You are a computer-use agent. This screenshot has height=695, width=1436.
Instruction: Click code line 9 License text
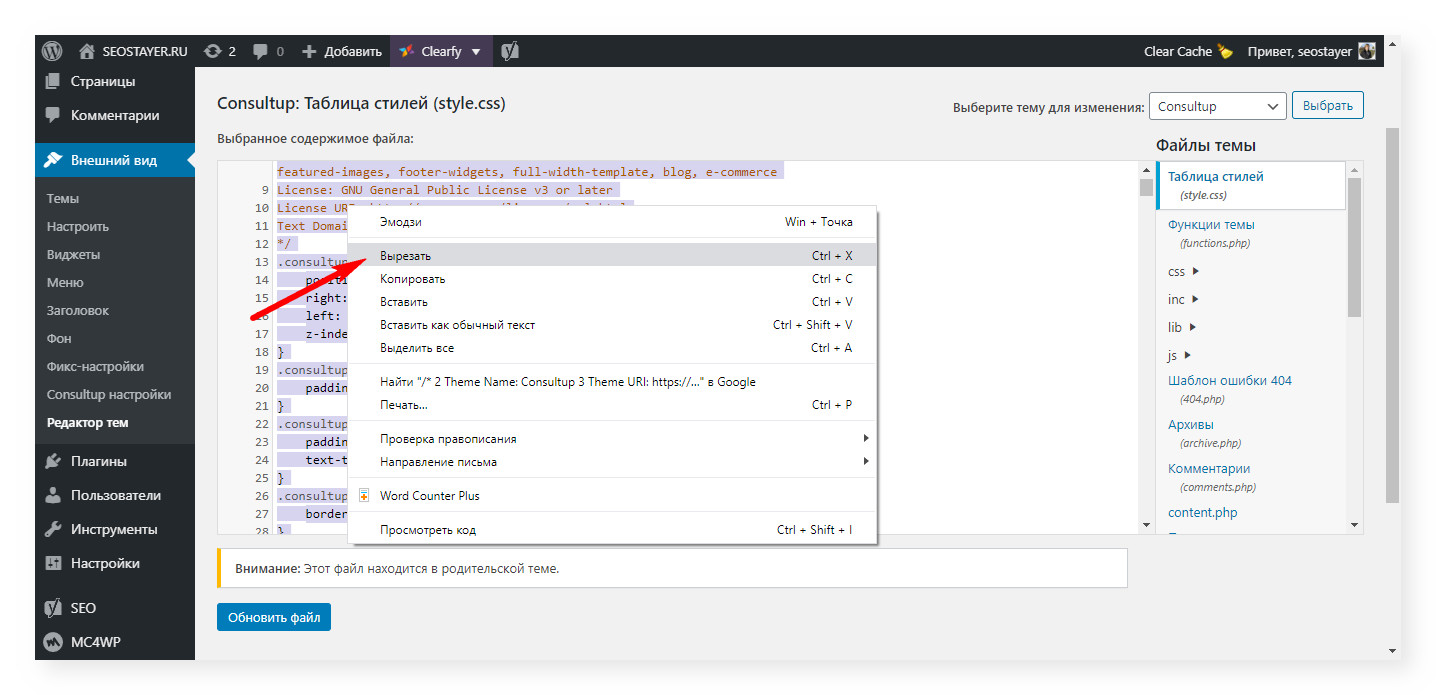(x=446, y=190)
